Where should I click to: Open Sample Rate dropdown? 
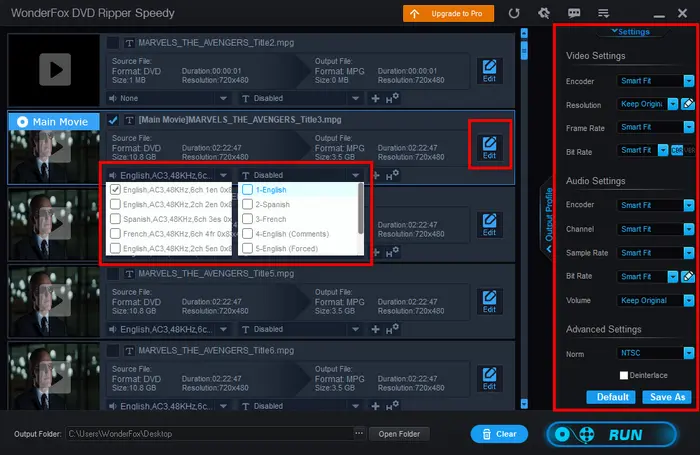(656, 253)
